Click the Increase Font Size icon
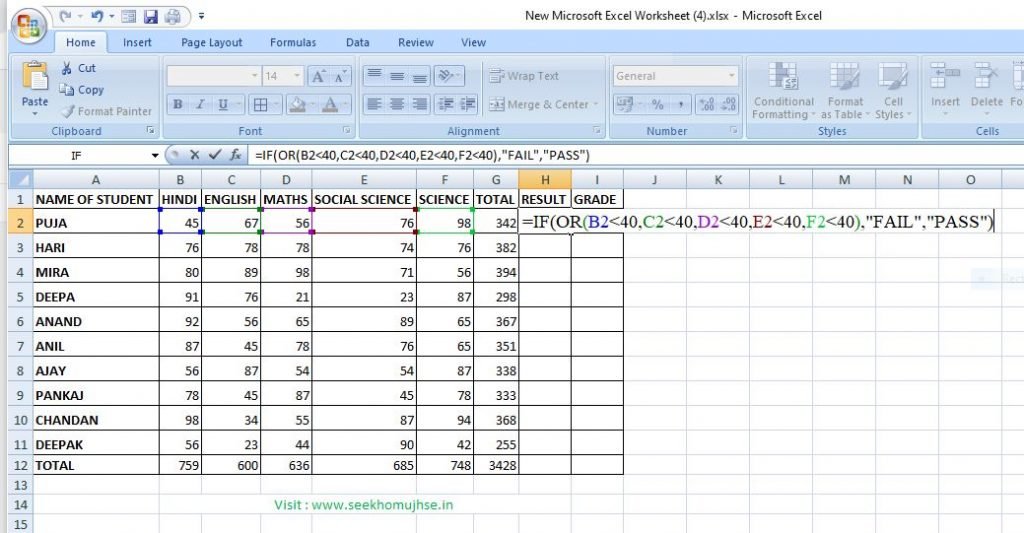The height and width of the screenshot is (533, 1024). pyautogui.click(x=318, y=76)
